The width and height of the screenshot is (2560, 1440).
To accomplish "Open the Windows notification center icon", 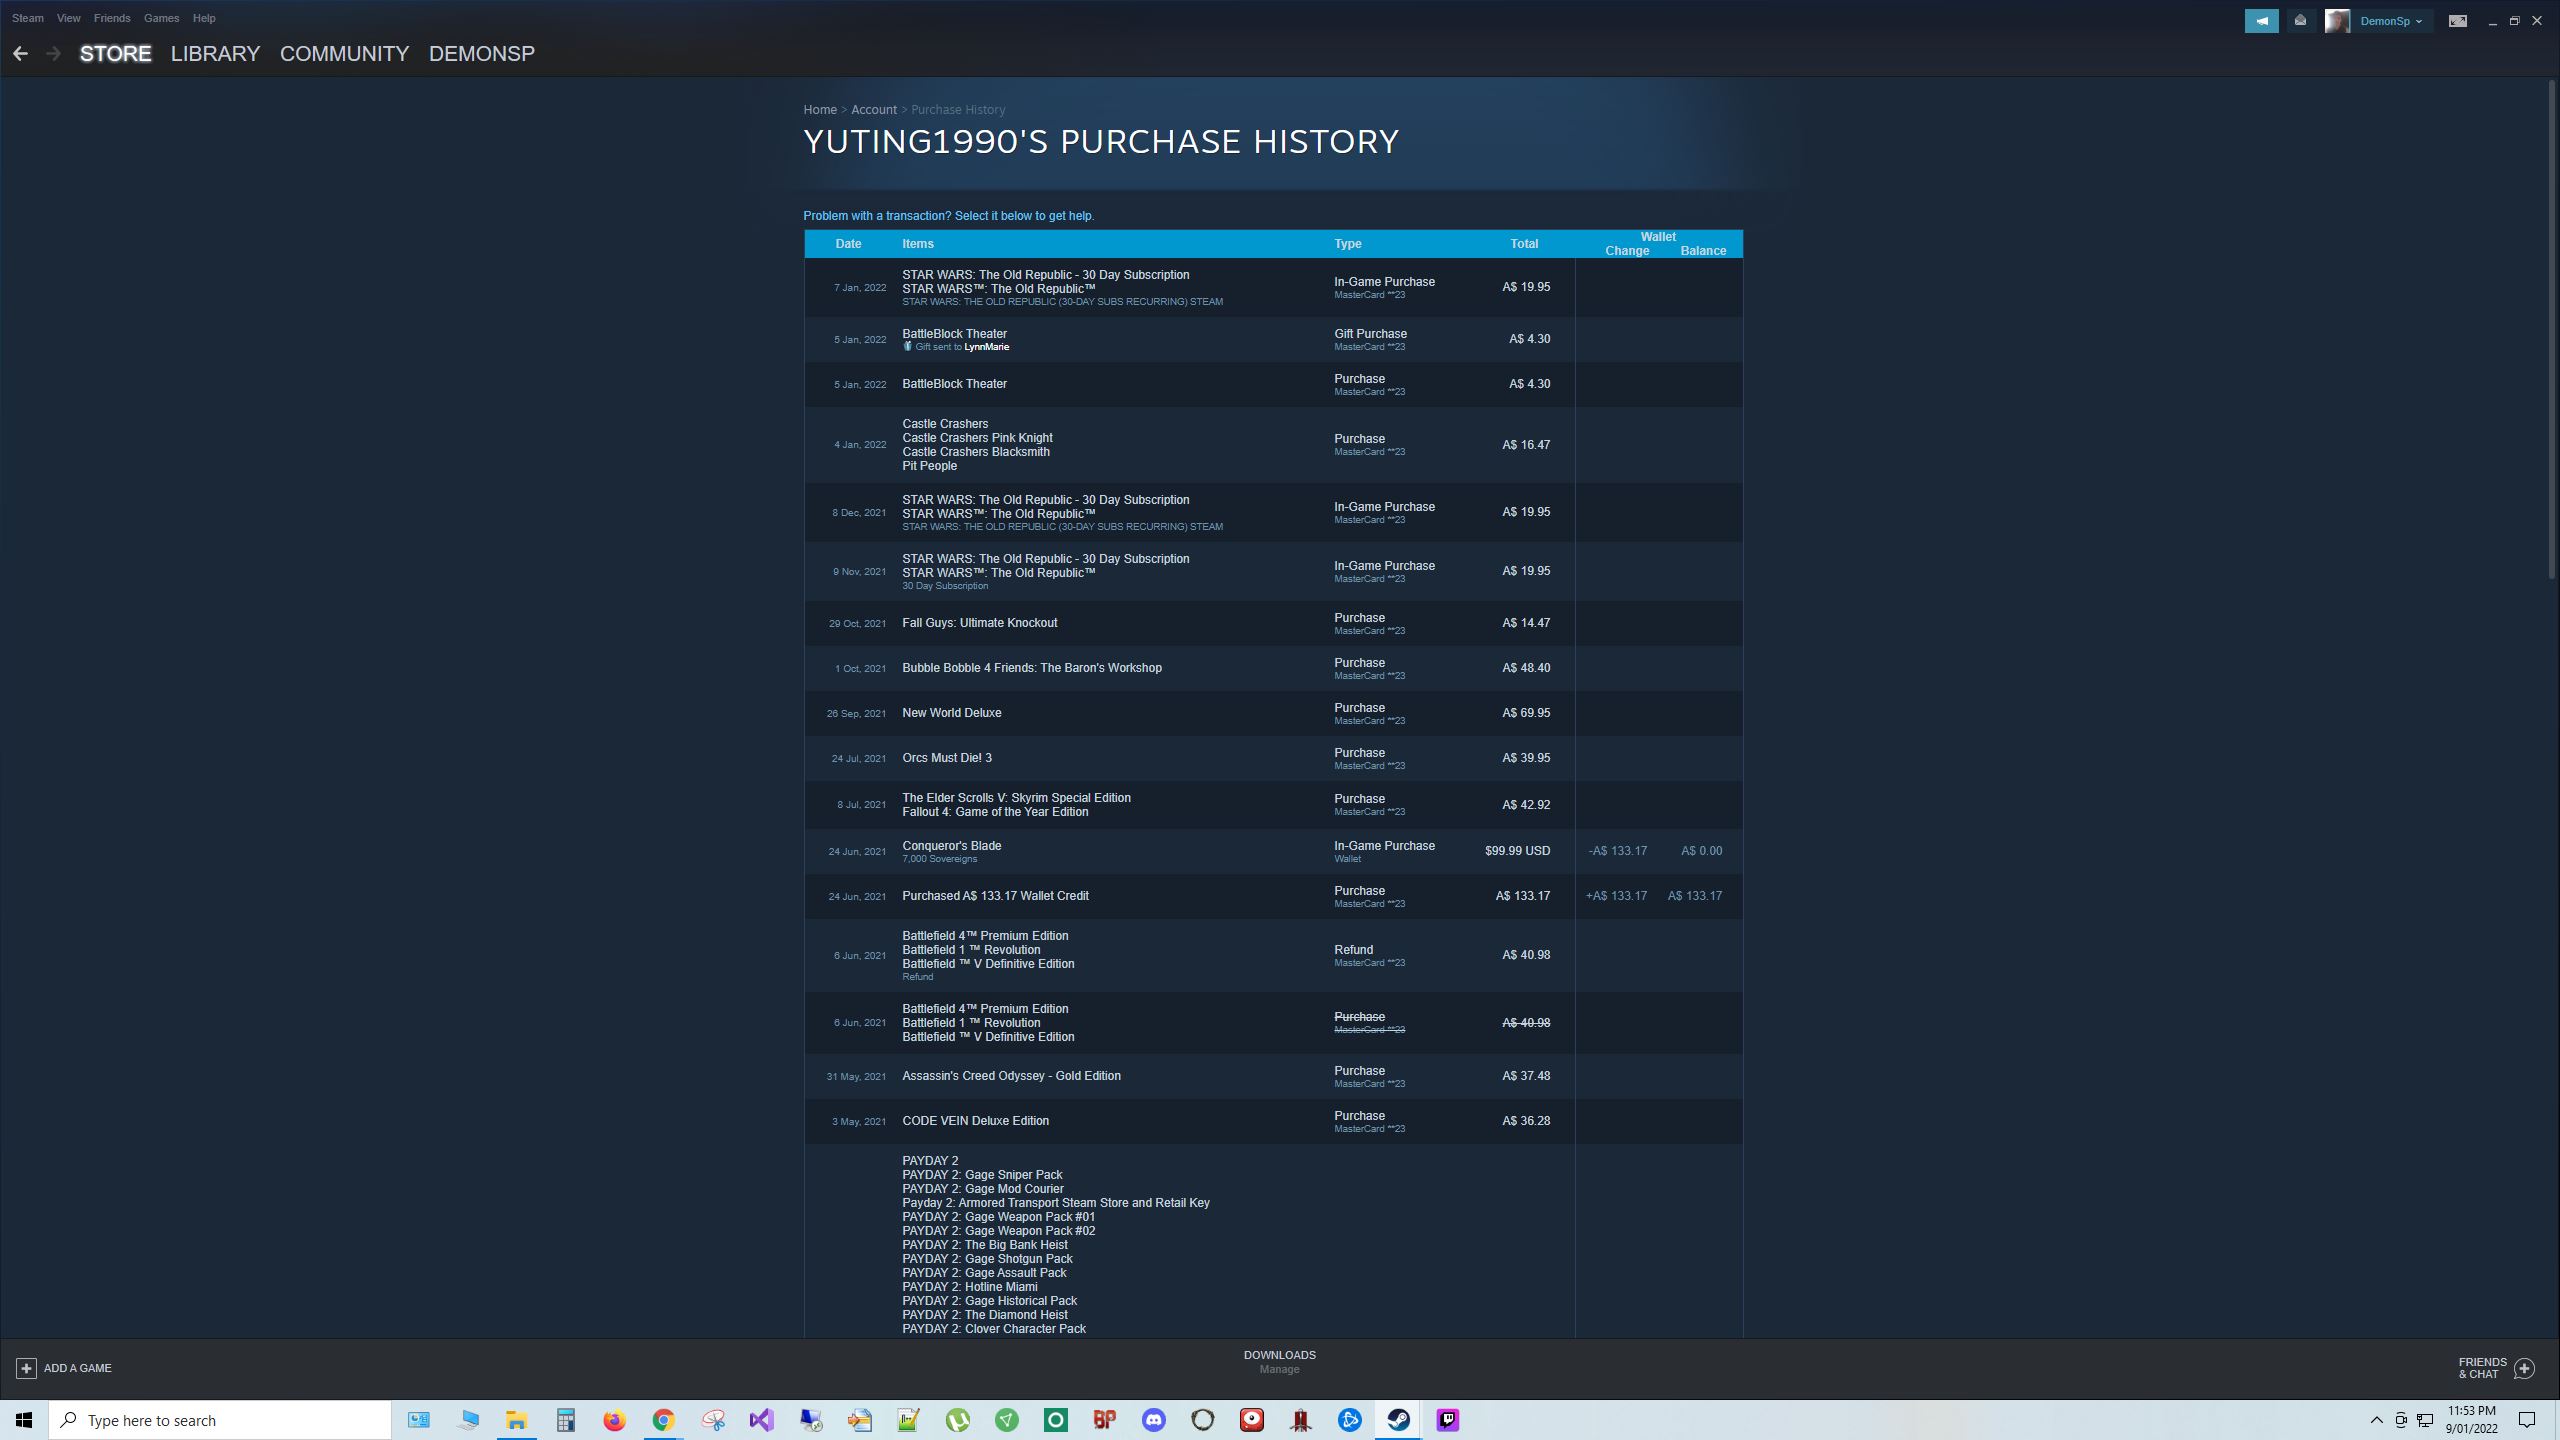I will point(2527,1420).
